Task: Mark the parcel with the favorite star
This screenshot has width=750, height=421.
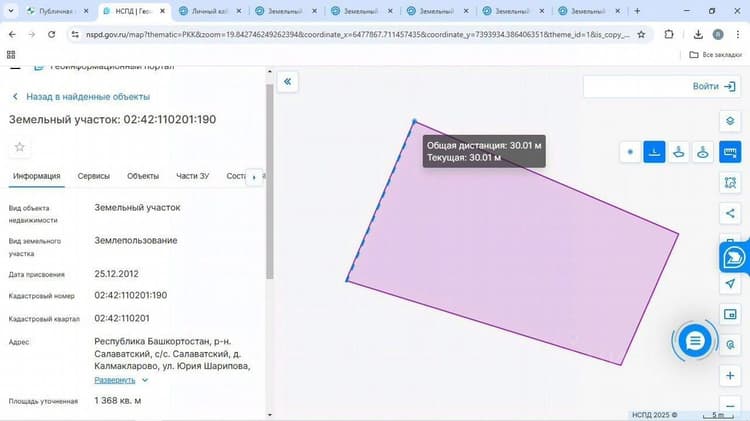Action: point(20,147)
